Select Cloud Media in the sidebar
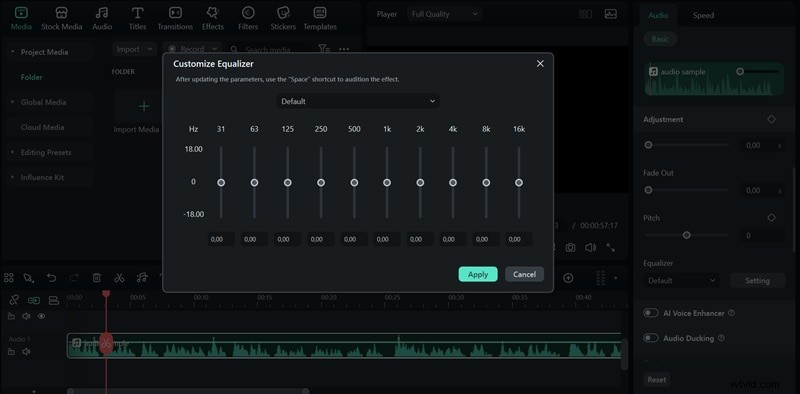 pyautogui.click(x=42, y=127)
